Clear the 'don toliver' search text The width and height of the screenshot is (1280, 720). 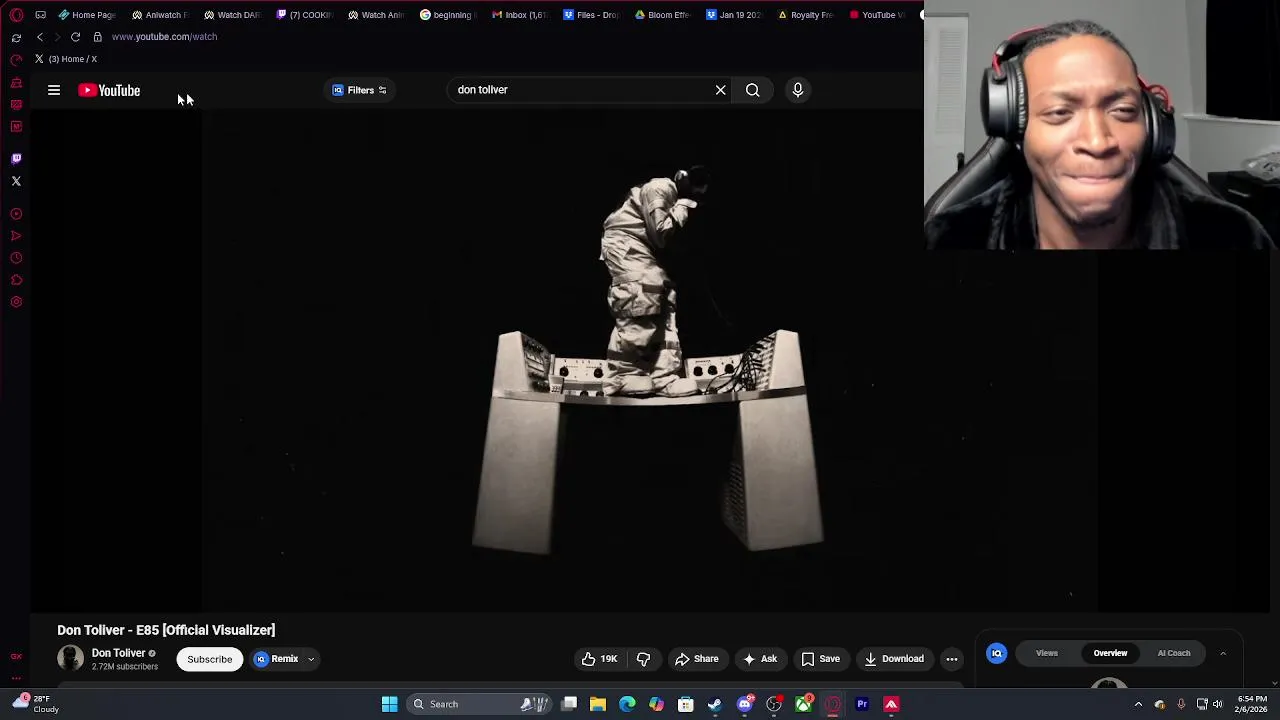[720, 90]
